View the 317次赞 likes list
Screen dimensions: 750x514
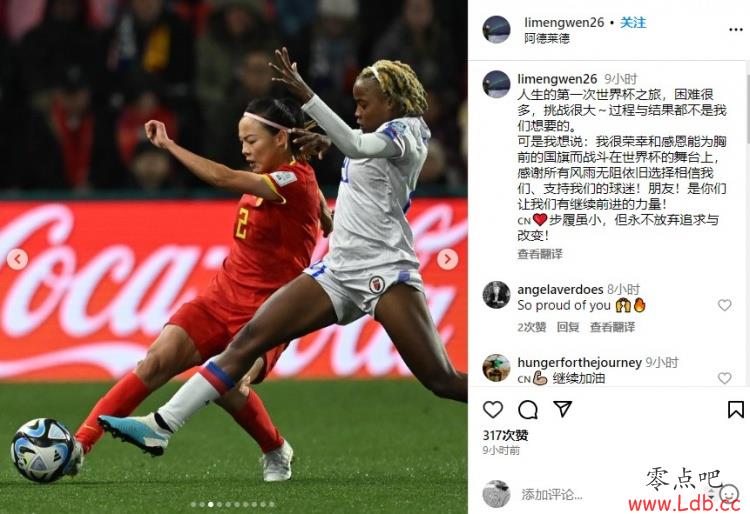[x=506, y=435]
